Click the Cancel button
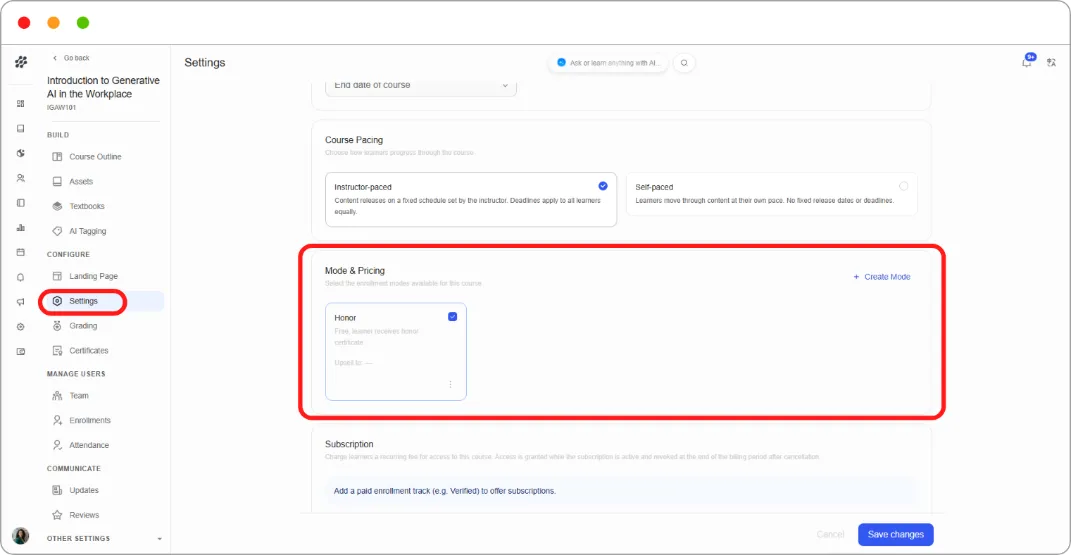Viewport: 1071px width, 555px height. click(x=831, y=535)
